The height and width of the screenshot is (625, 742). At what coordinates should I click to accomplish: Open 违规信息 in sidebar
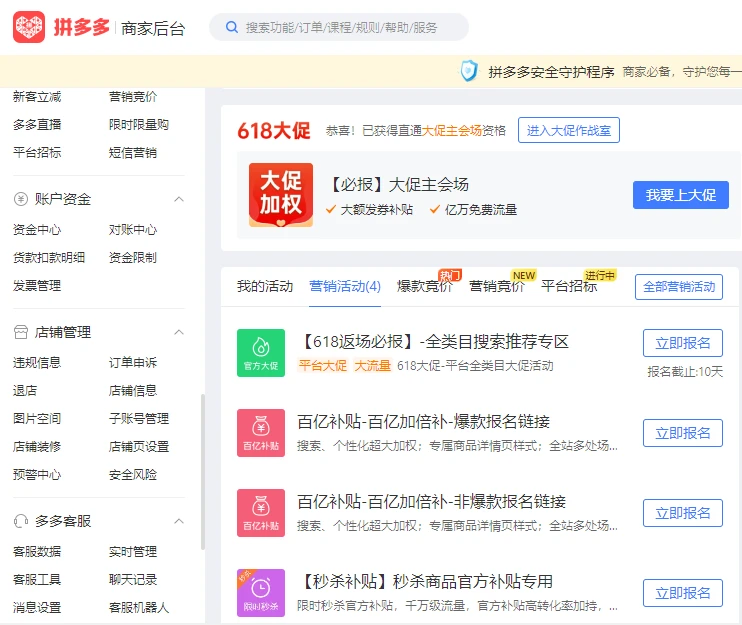(37, 363)
